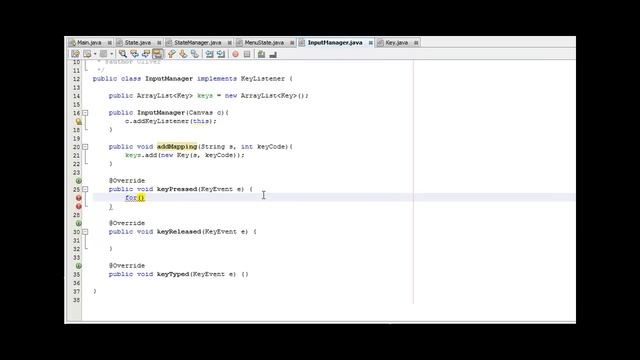Image resolution: width=640 pixels, height=360 pixels.
Task: Jump to the last edit location icon
Action: (x=75, y=54)
